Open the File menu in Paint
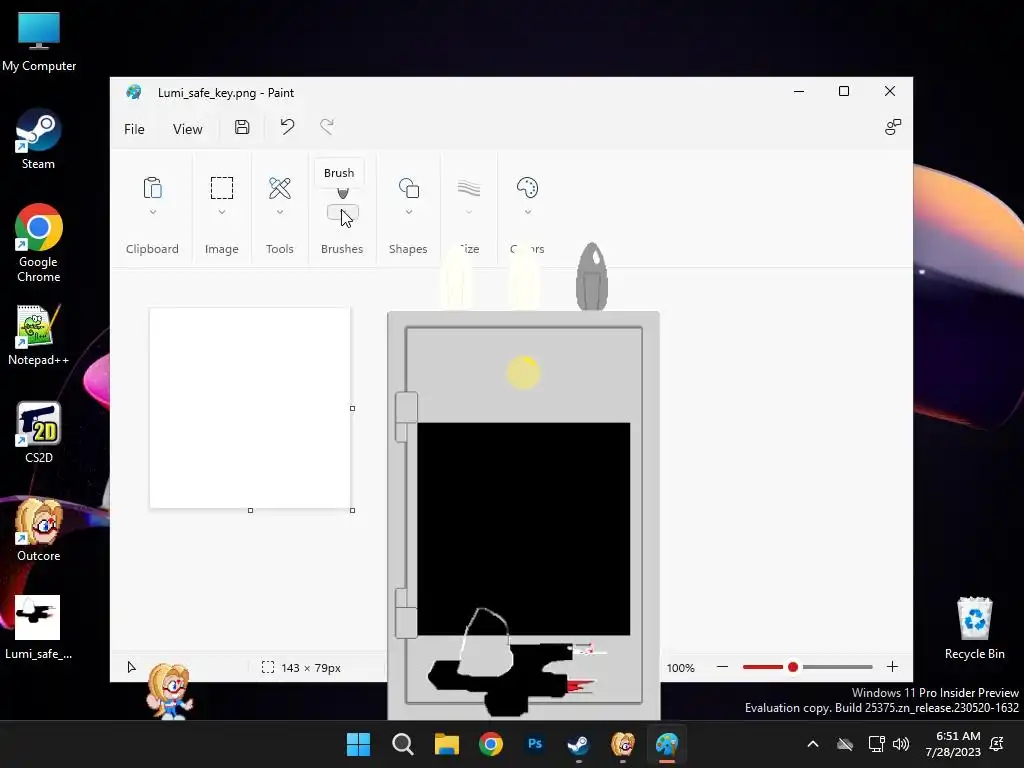Screen dimensions: 1024x768 (x=134, y=129)
